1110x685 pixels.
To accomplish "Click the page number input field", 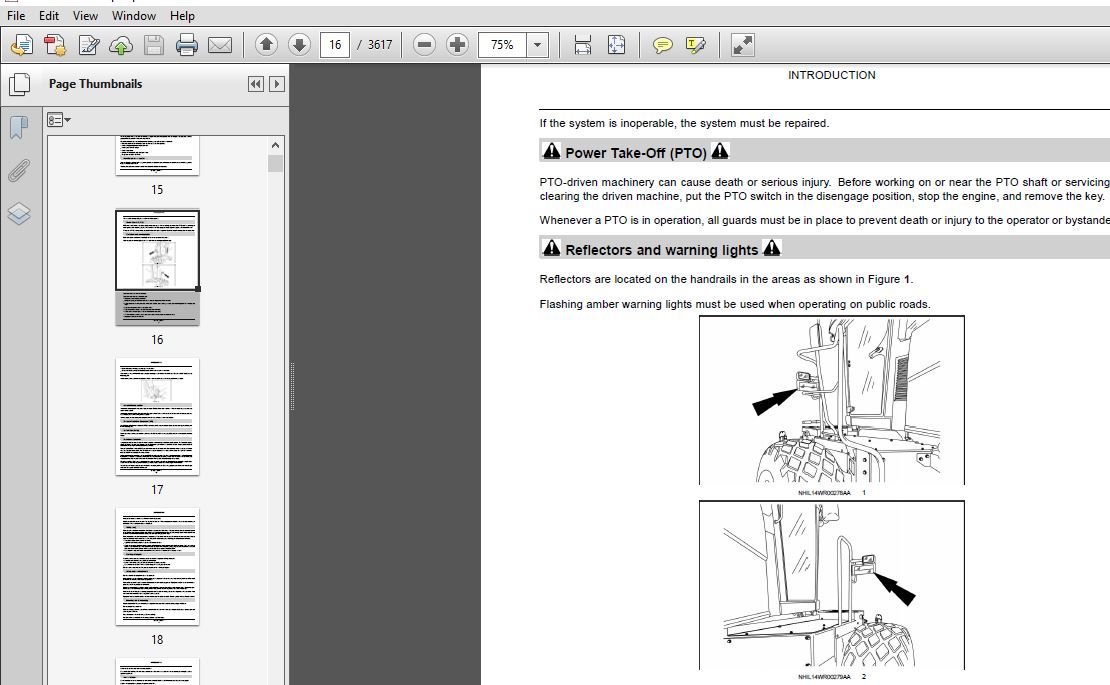I will [x=335, y=45].
